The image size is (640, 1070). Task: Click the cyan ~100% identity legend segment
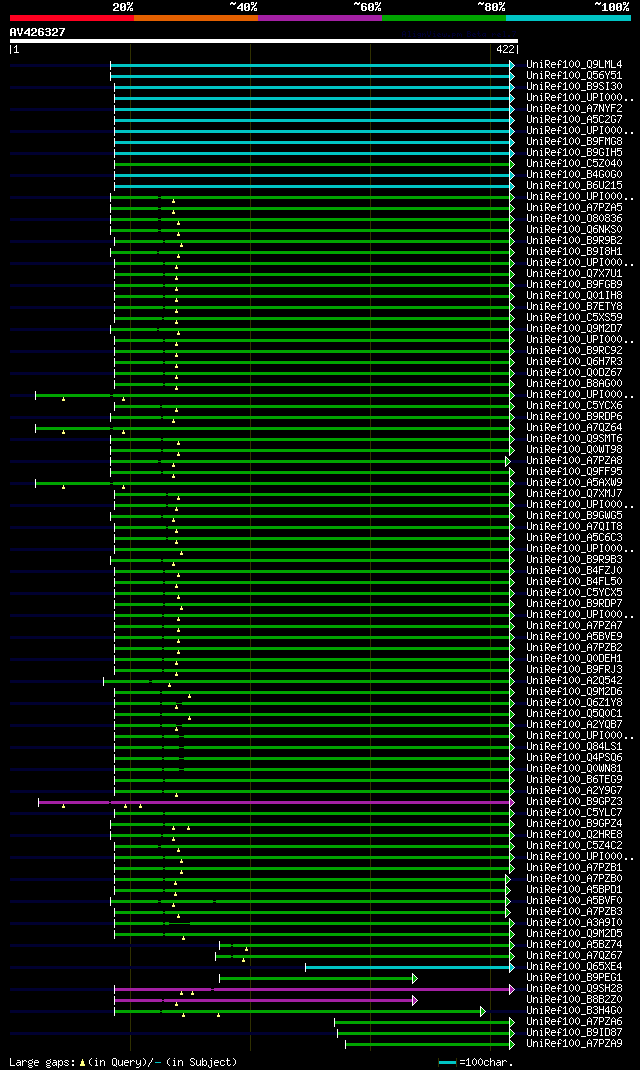pyautogui.click(x=568, y=18)
